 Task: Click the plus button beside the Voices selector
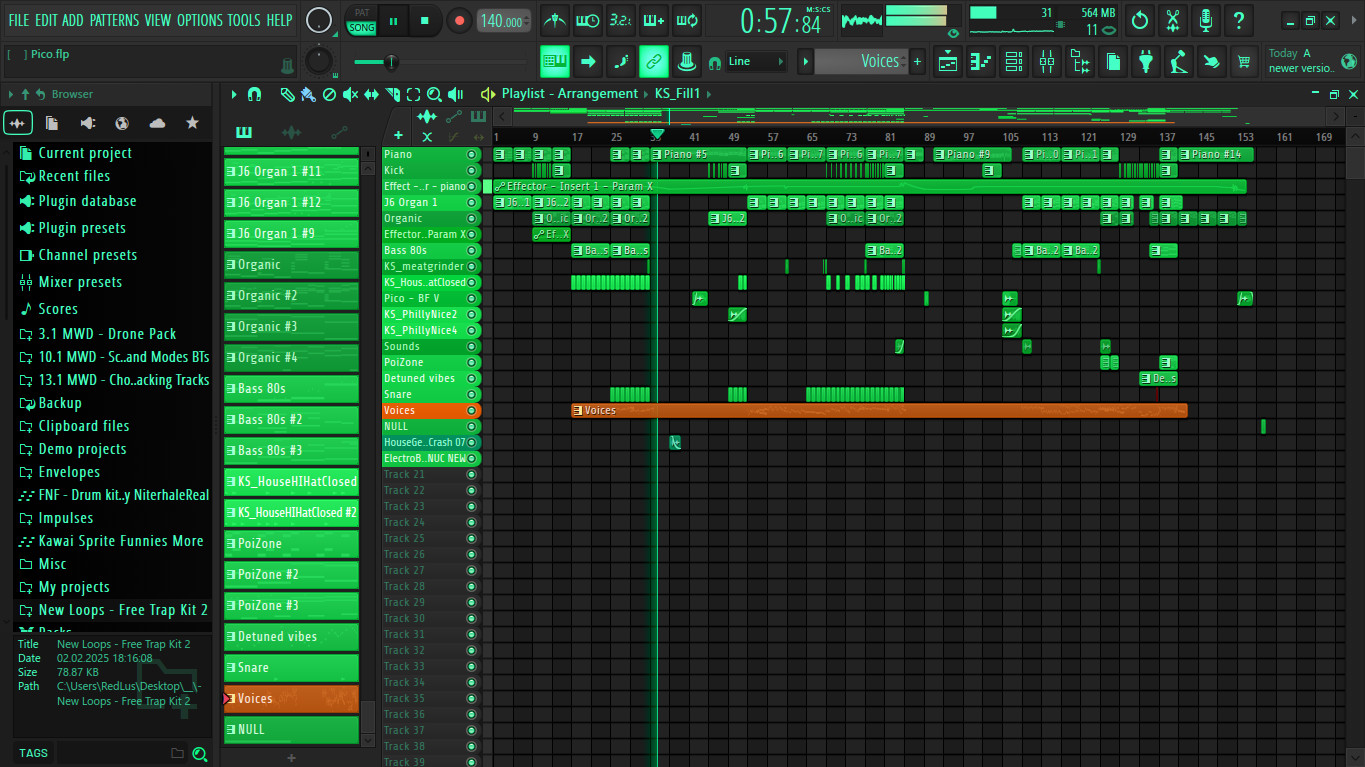pos(917,61)
